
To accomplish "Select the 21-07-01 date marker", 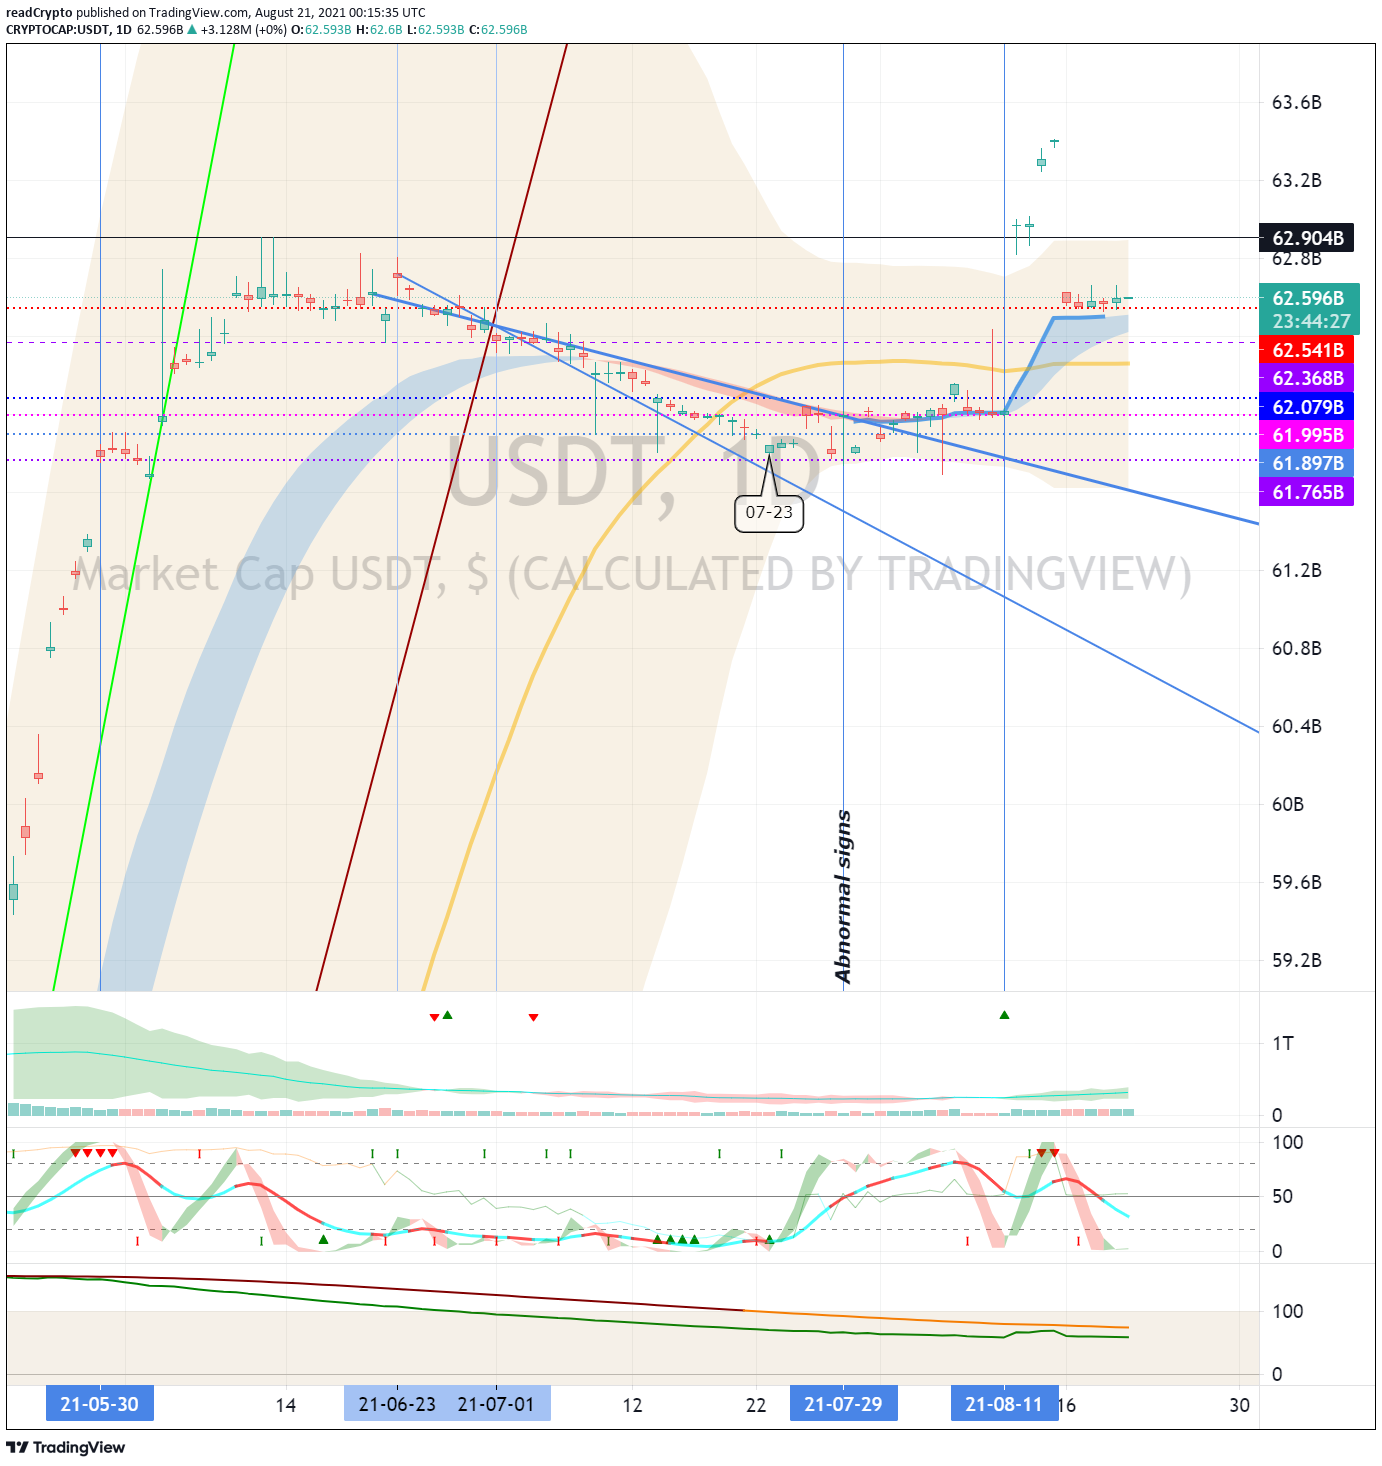I will coord(497,1404).
